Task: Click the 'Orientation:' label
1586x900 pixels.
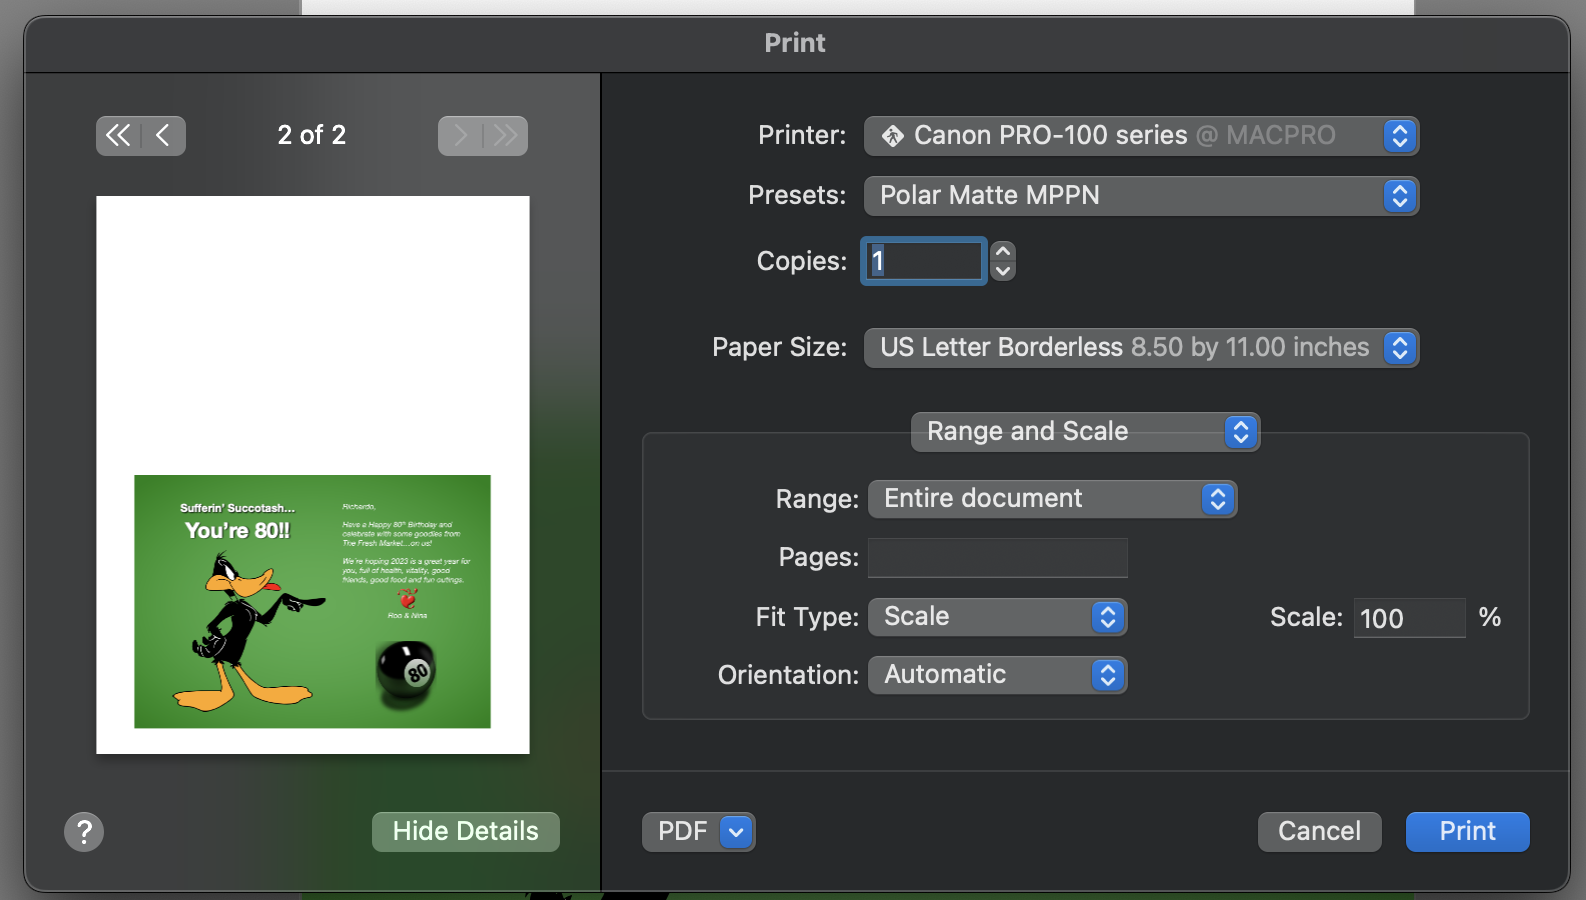Action: pyautogui.click(x=788, y=676)
